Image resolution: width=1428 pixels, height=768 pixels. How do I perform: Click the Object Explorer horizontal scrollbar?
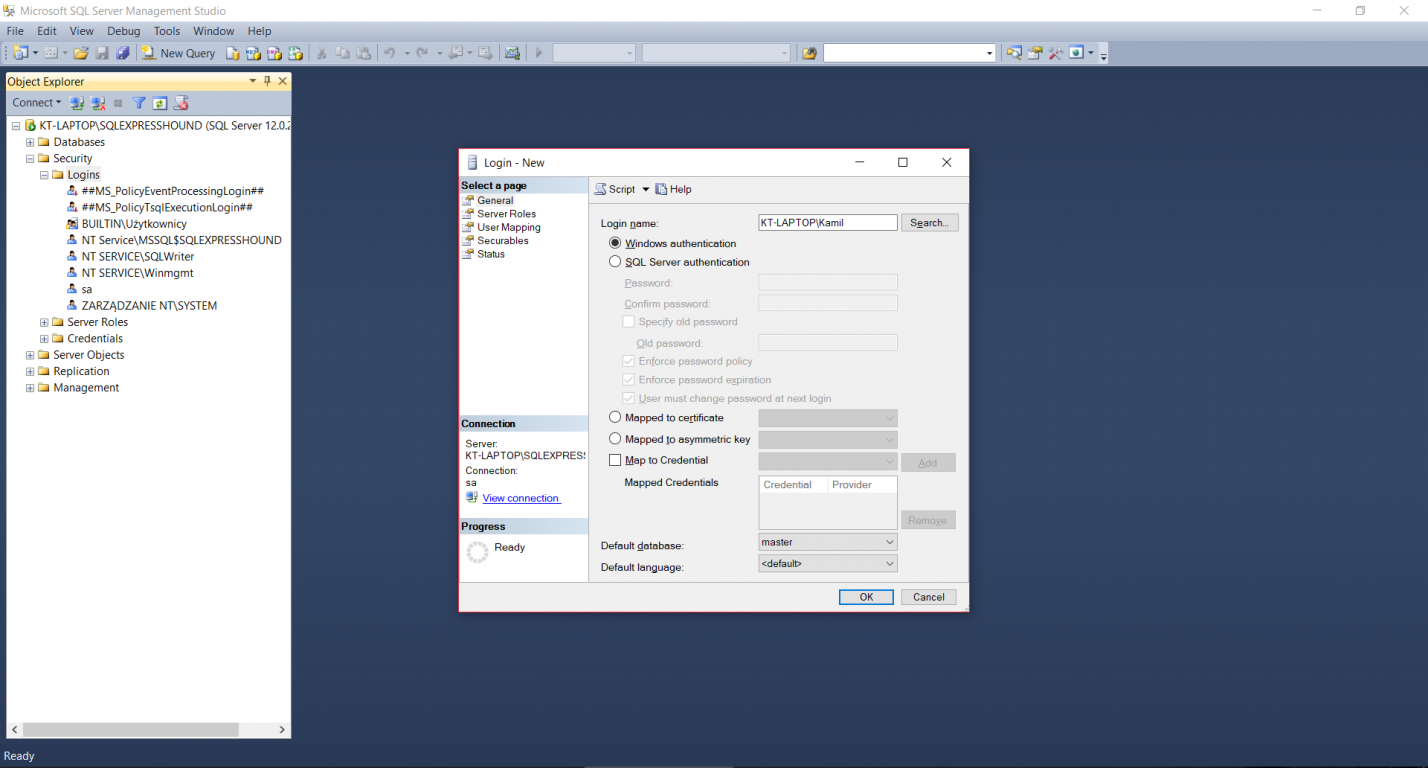click(129, 730)
